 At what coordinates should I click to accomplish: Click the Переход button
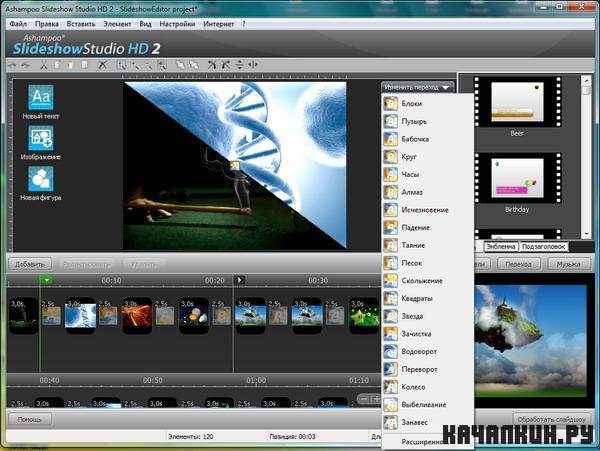pyautogui.click(x=518, y=264)
